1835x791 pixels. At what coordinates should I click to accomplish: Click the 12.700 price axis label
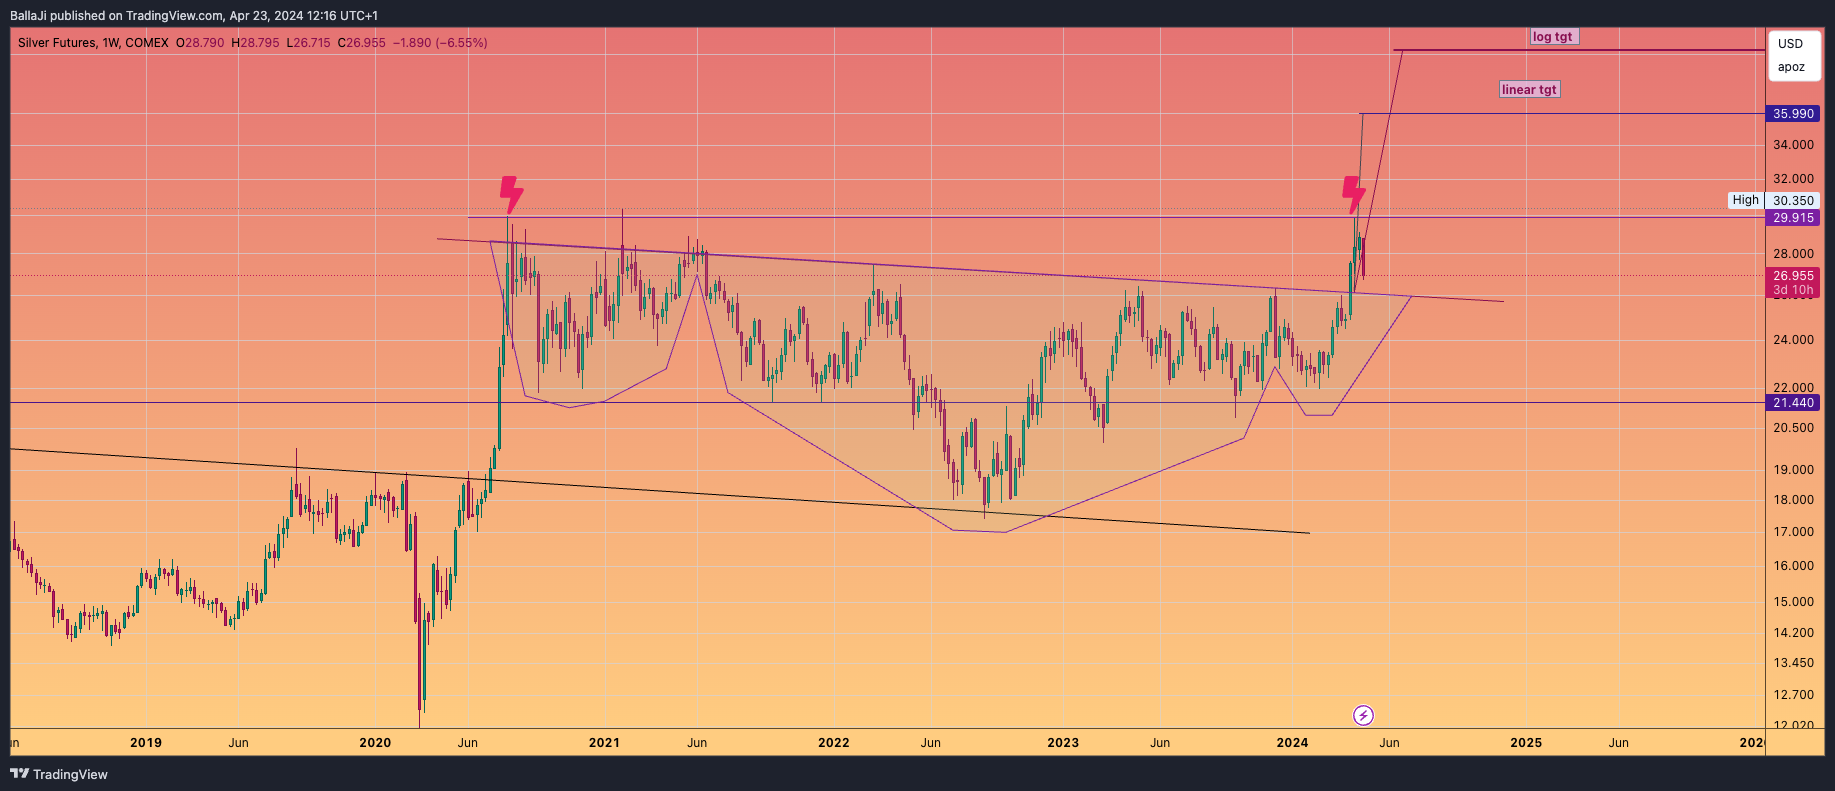coord(1793,695)
